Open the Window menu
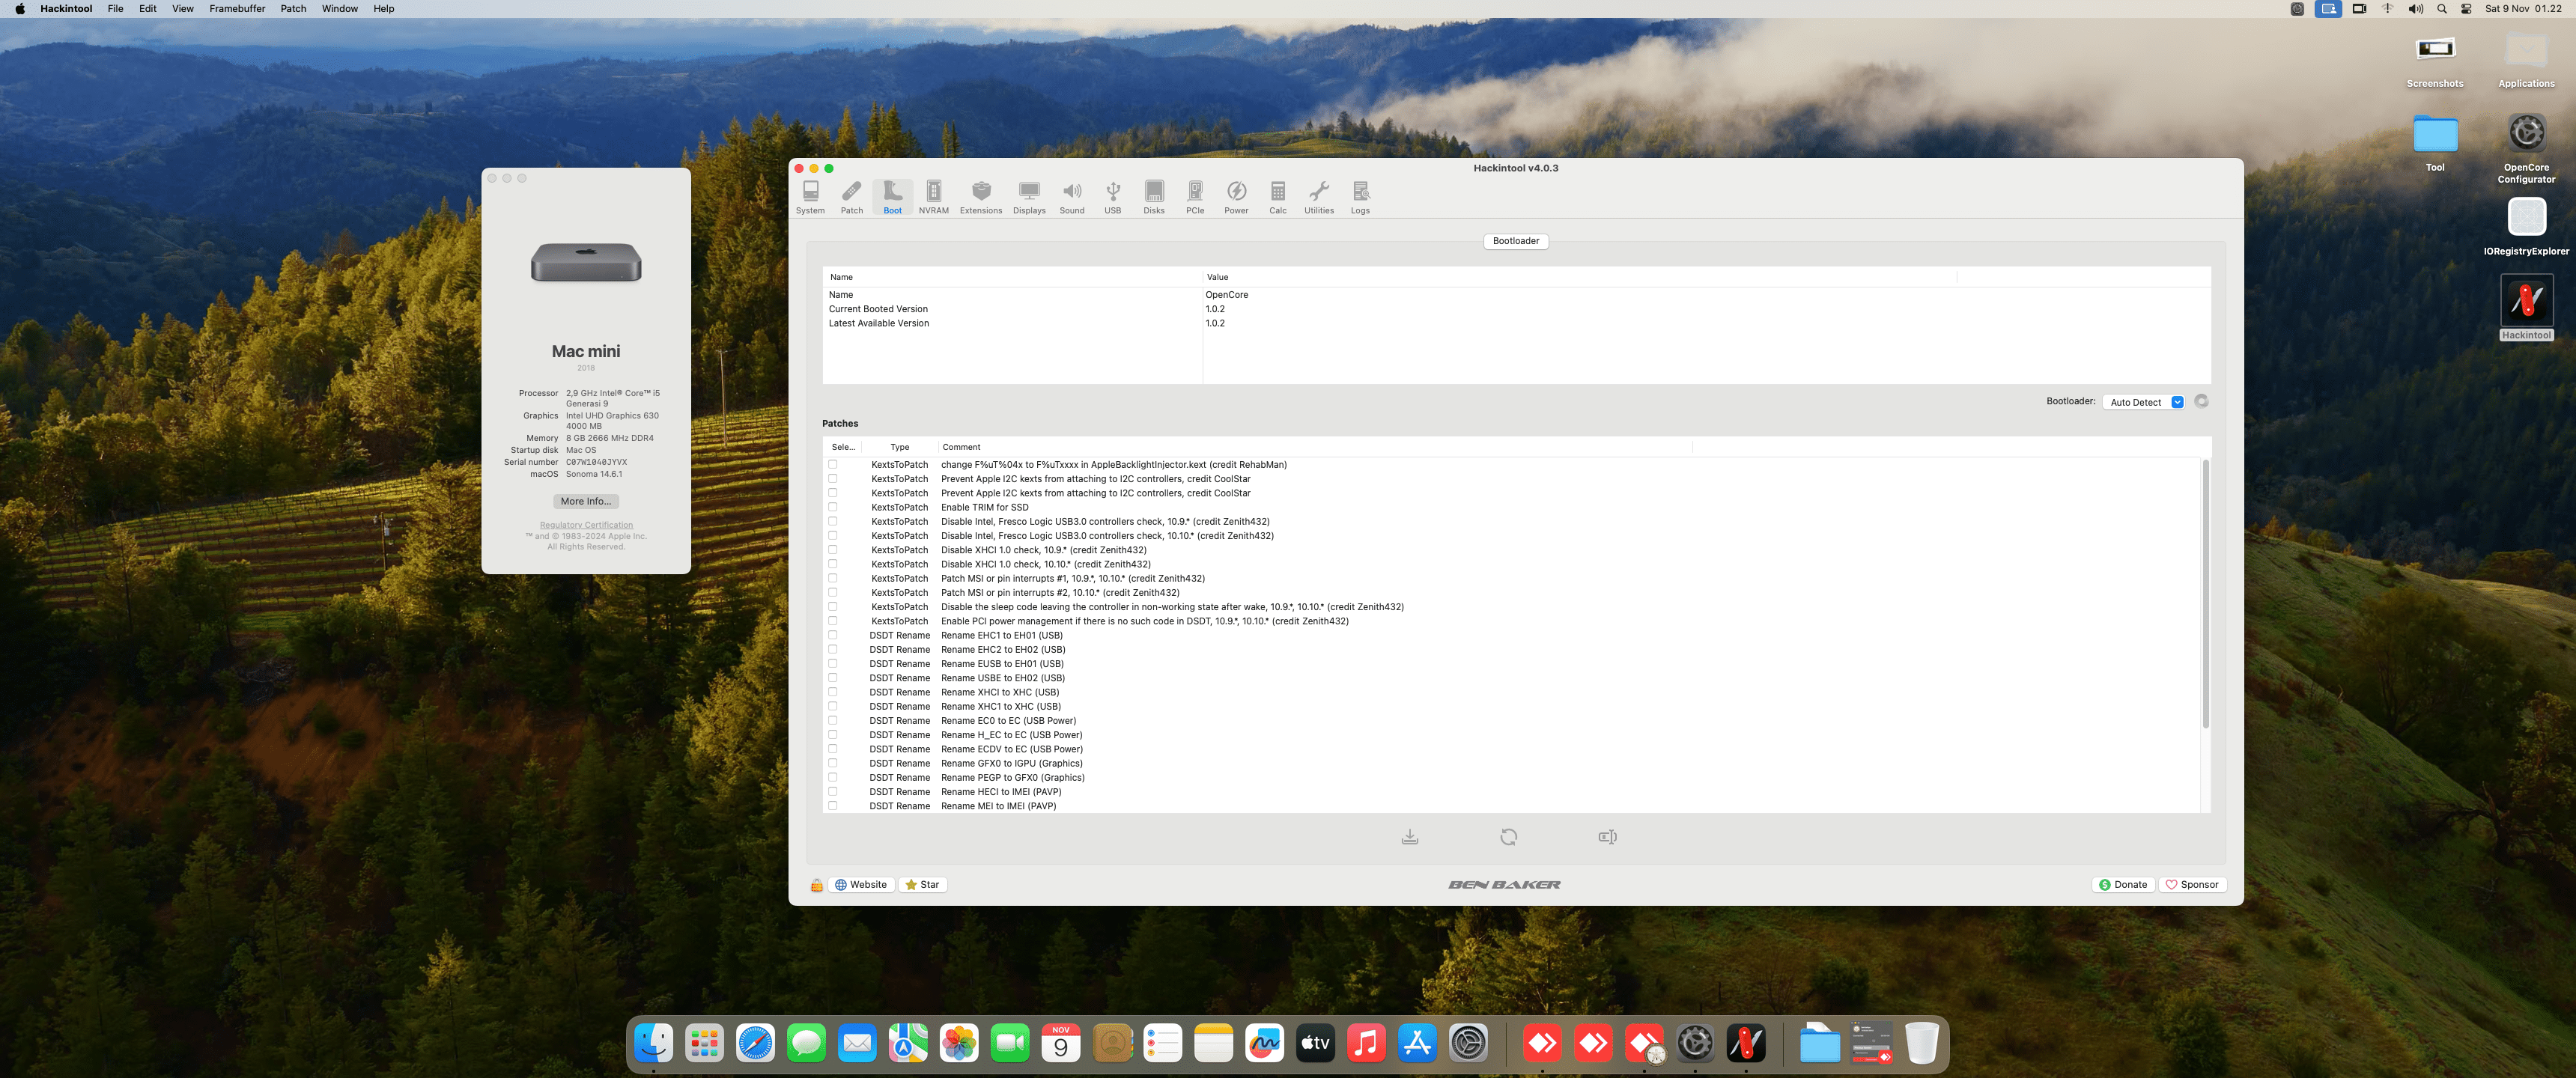The width and height of the screenshot is (2576, 1078). pyautogui.click(x=340, y=9)
